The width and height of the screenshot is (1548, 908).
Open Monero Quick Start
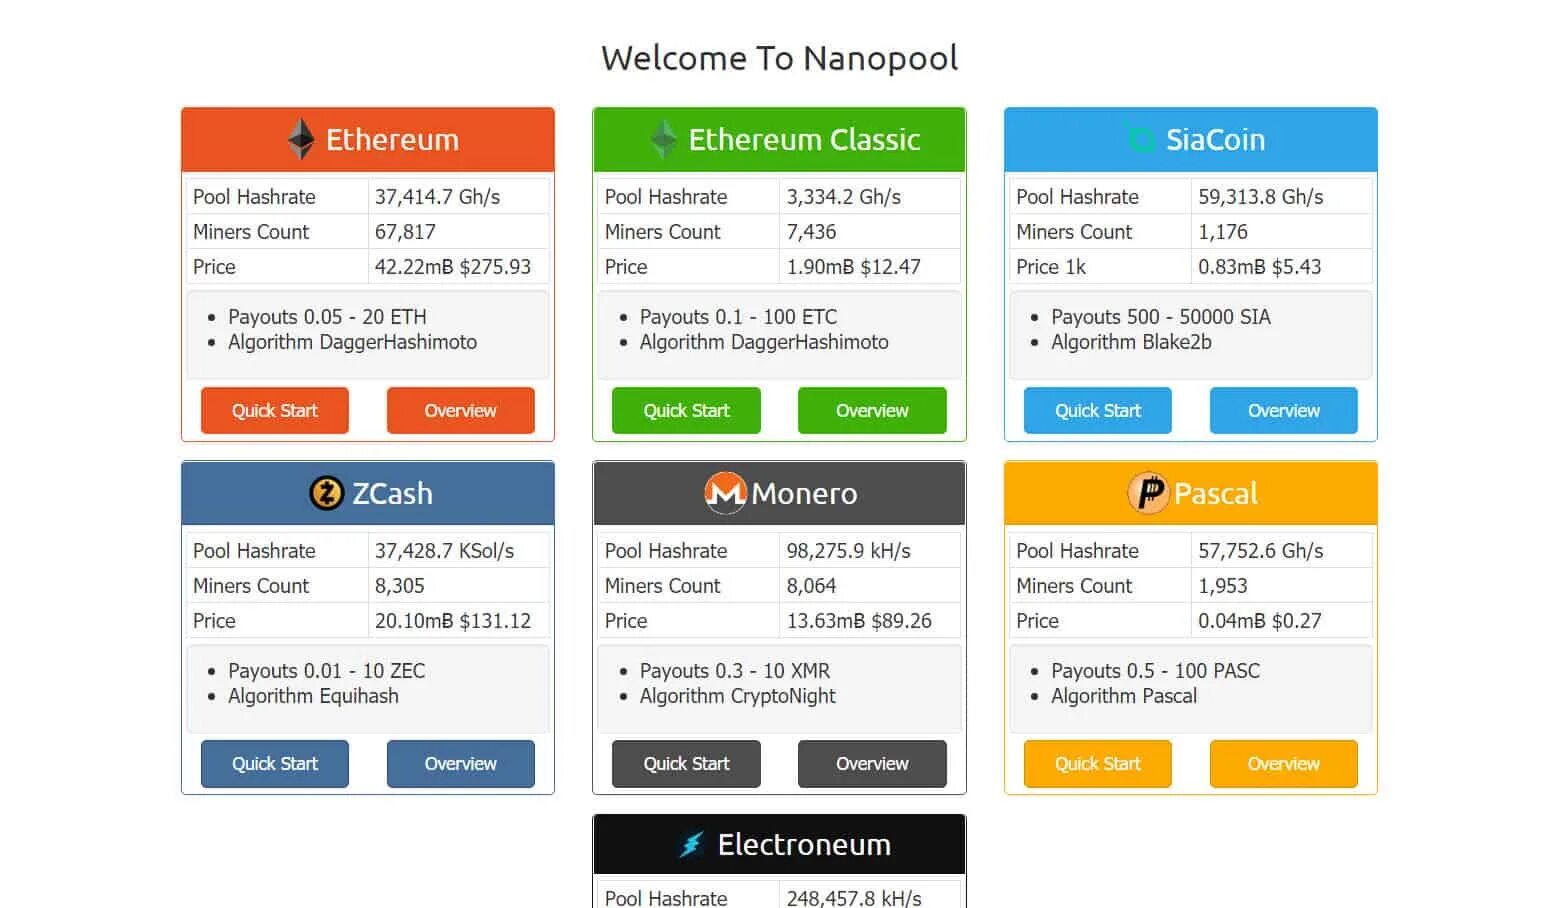point(686,764)
